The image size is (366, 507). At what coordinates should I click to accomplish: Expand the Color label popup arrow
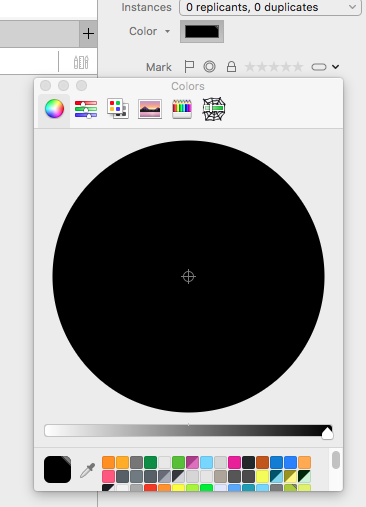click(x=167, y=31)
